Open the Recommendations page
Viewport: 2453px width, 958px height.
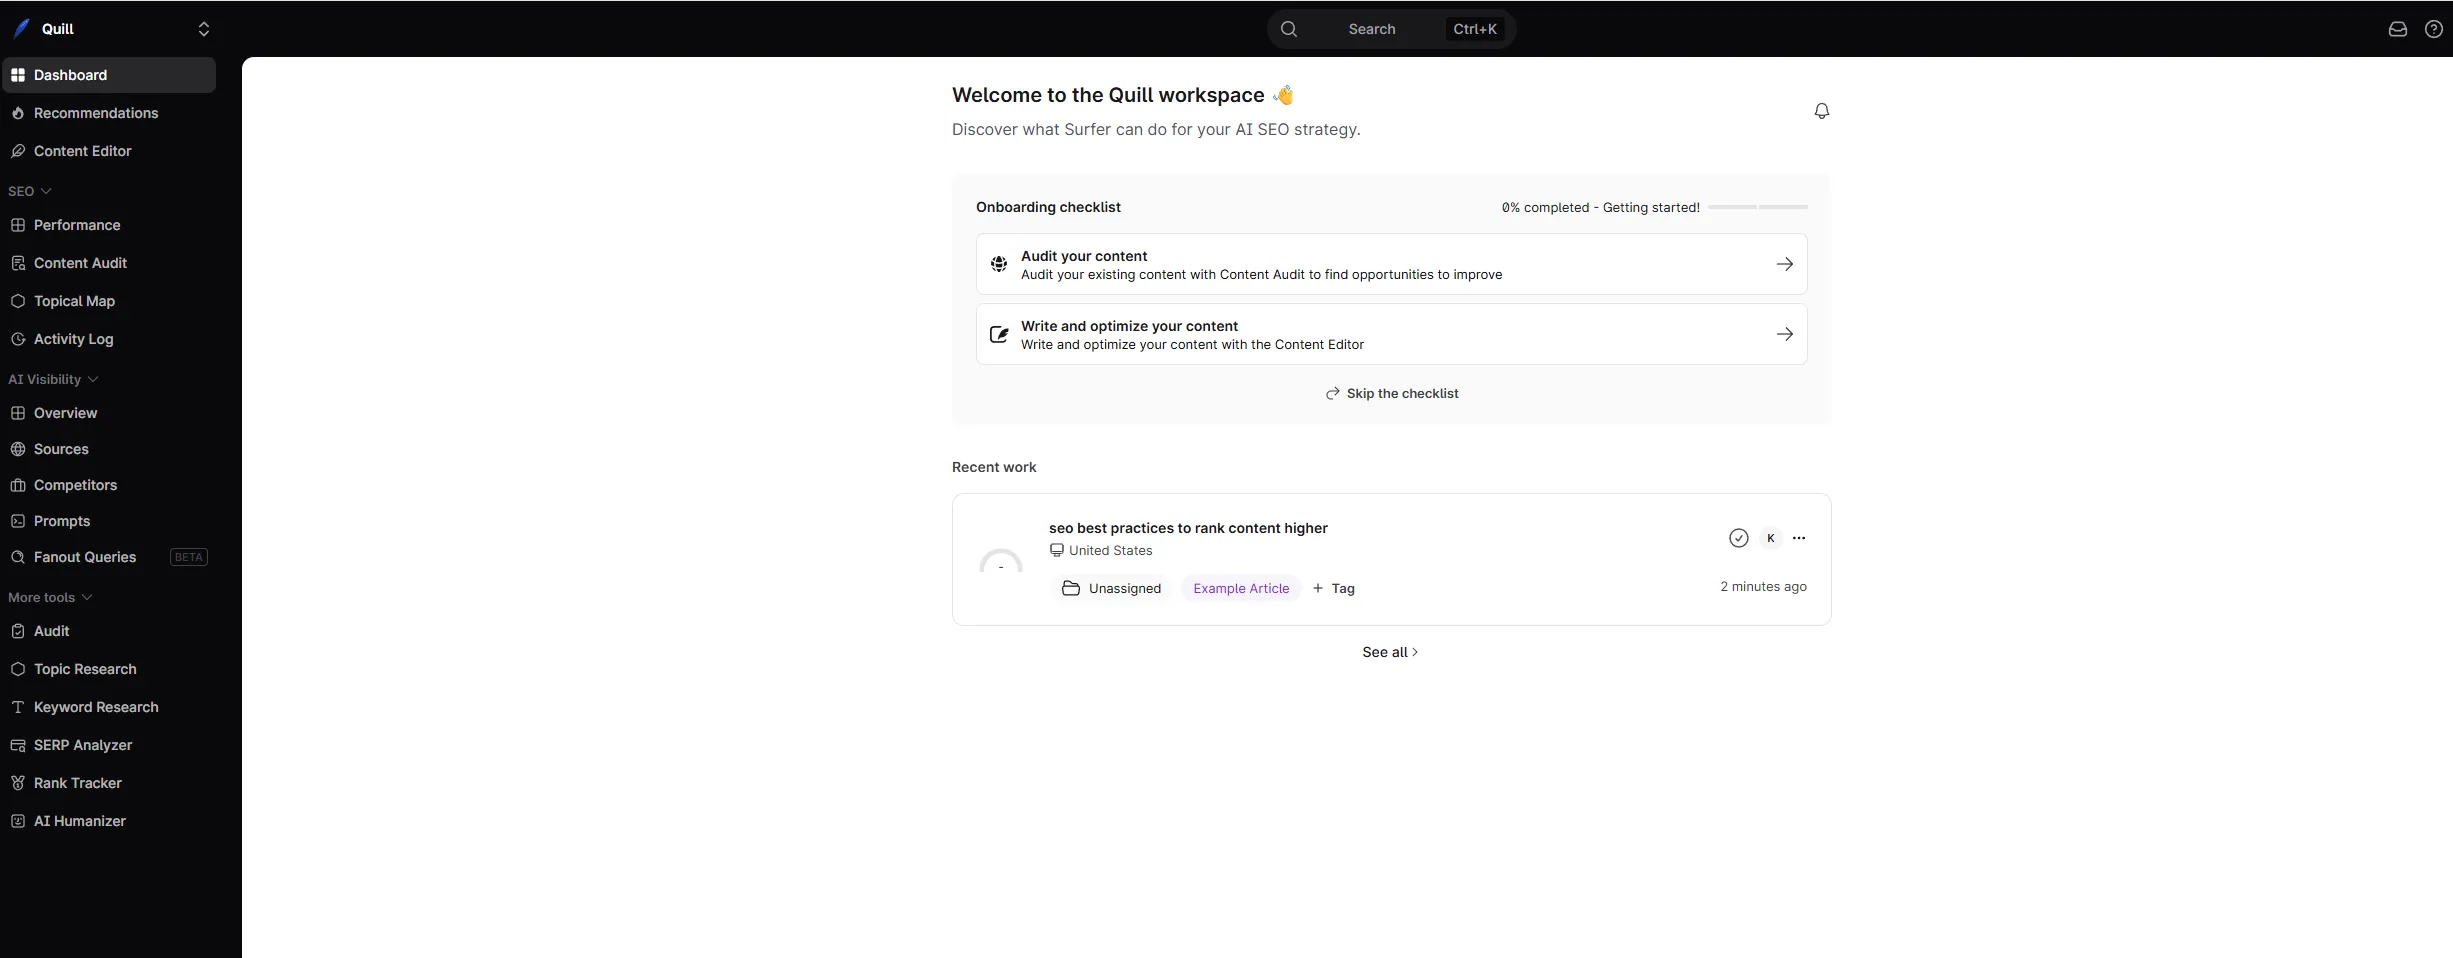[x=96, y=112]
